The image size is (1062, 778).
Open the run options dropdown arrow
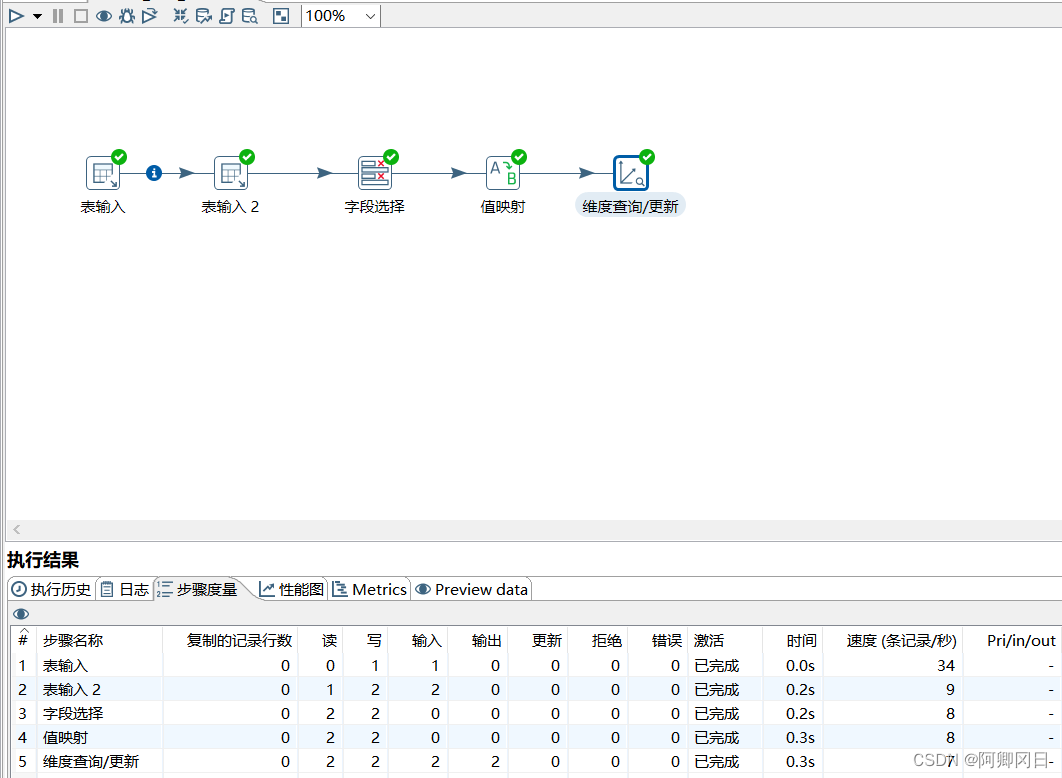tap(37, 16)
